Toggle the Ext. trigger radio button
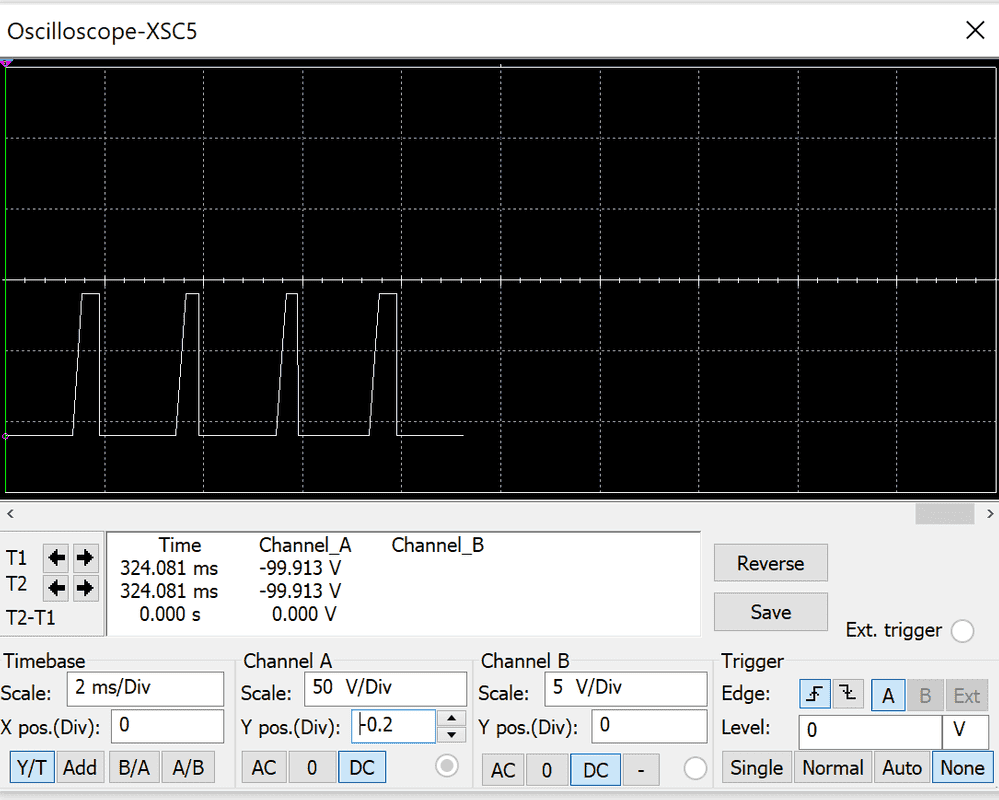 962,630
